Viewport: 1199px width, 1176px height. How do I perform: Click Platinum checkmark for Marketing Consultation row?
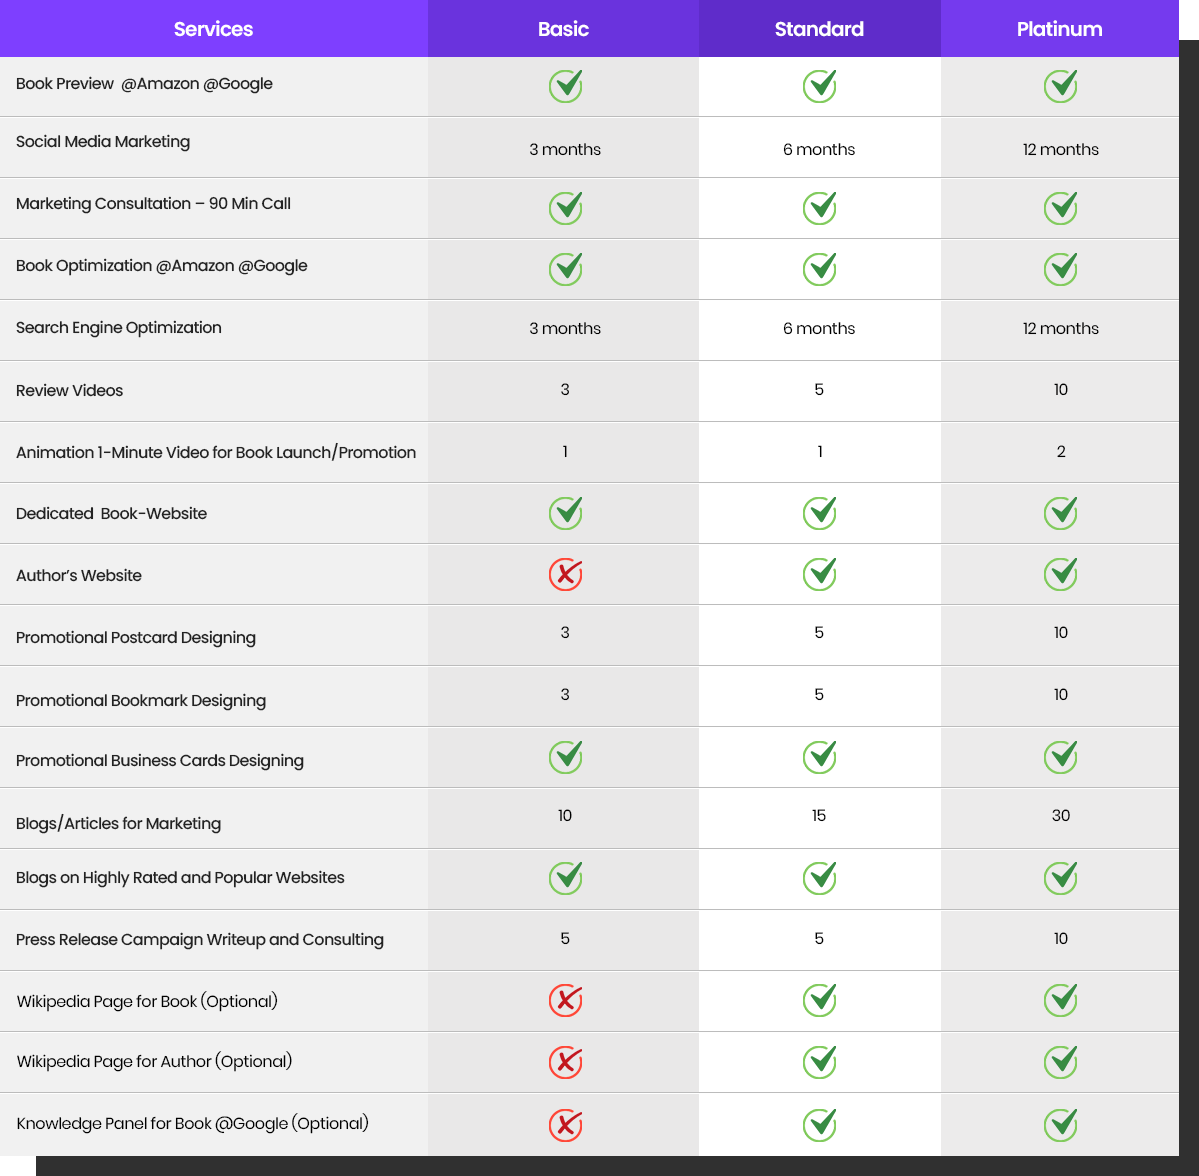pos(1060,208)
